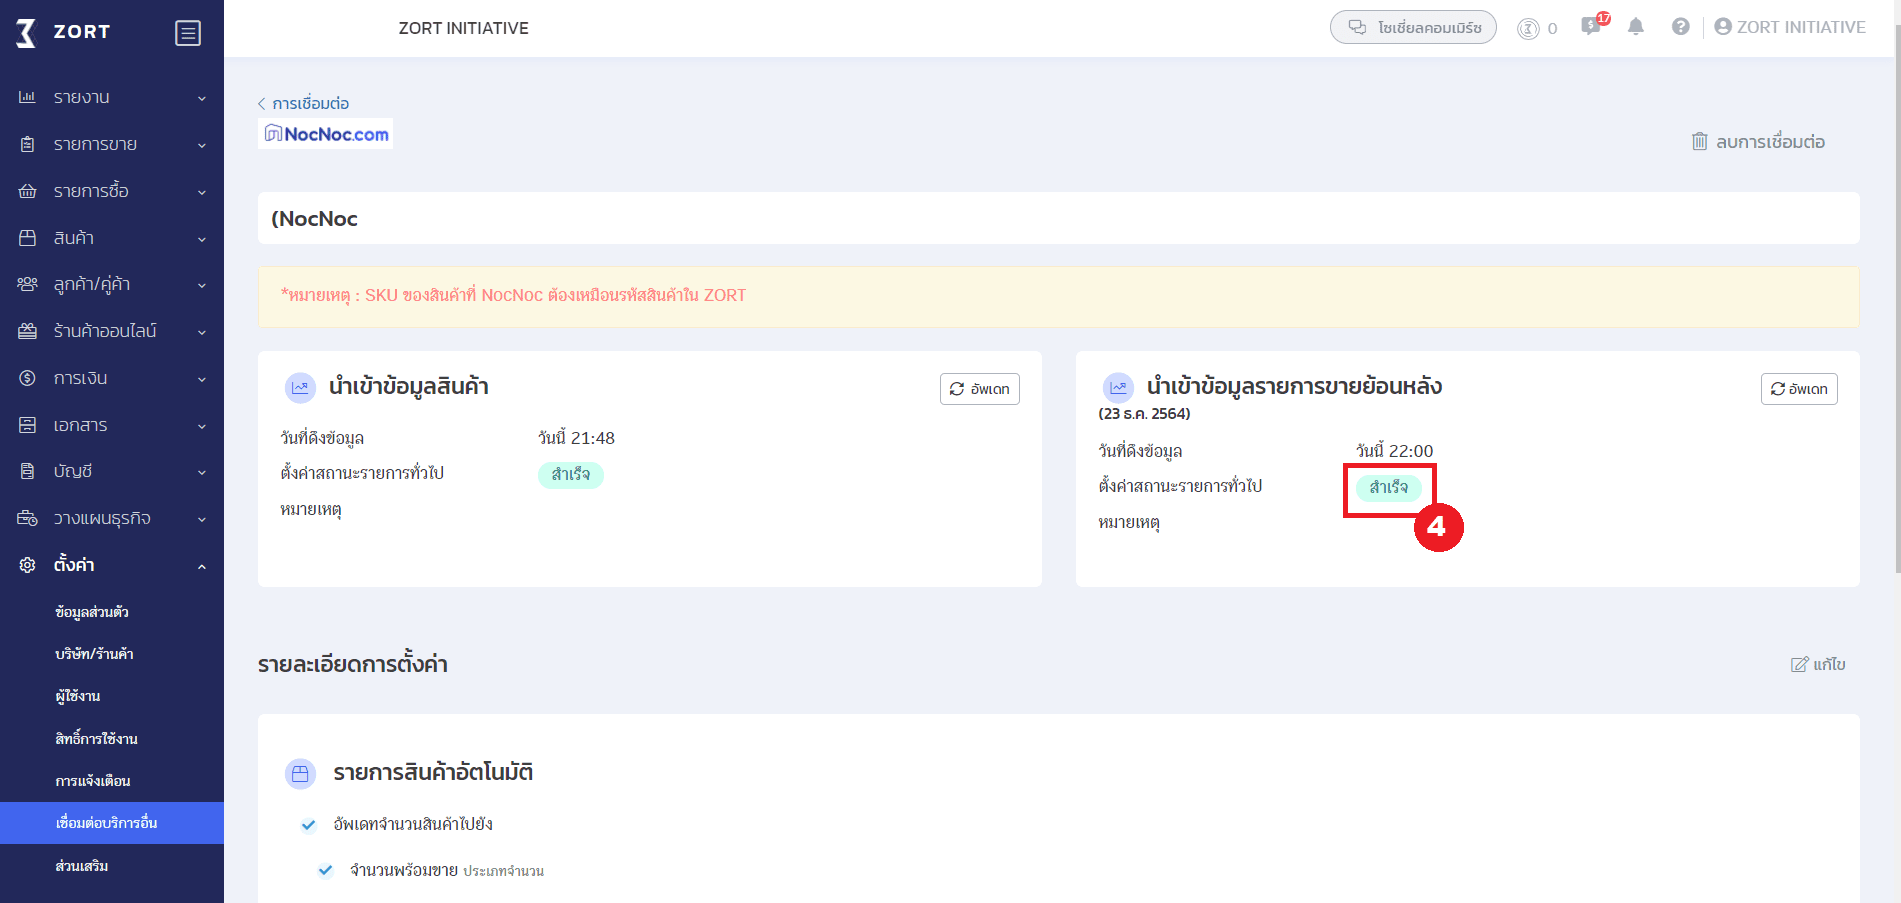1901x903 pixels.
Task: Click the ร้านค้าออนไลน์ shop icon
Action: [27, 331]
